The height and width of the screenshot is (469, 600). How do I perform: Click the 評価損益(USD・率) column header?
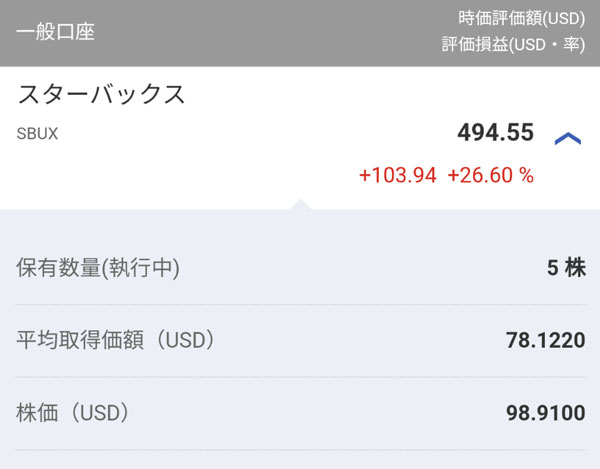pos(513,45)
